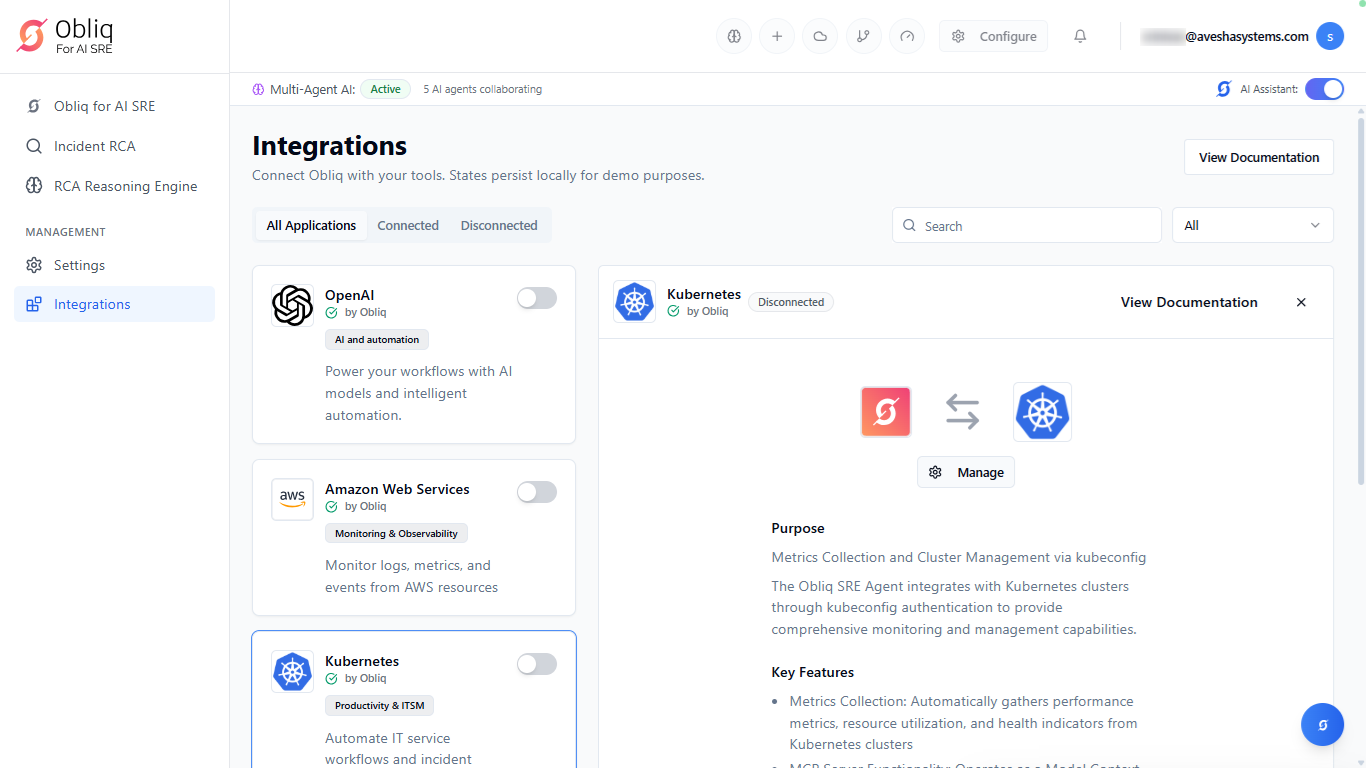
Task: Open the gauge speedometer icon
Action: [907, 37]
